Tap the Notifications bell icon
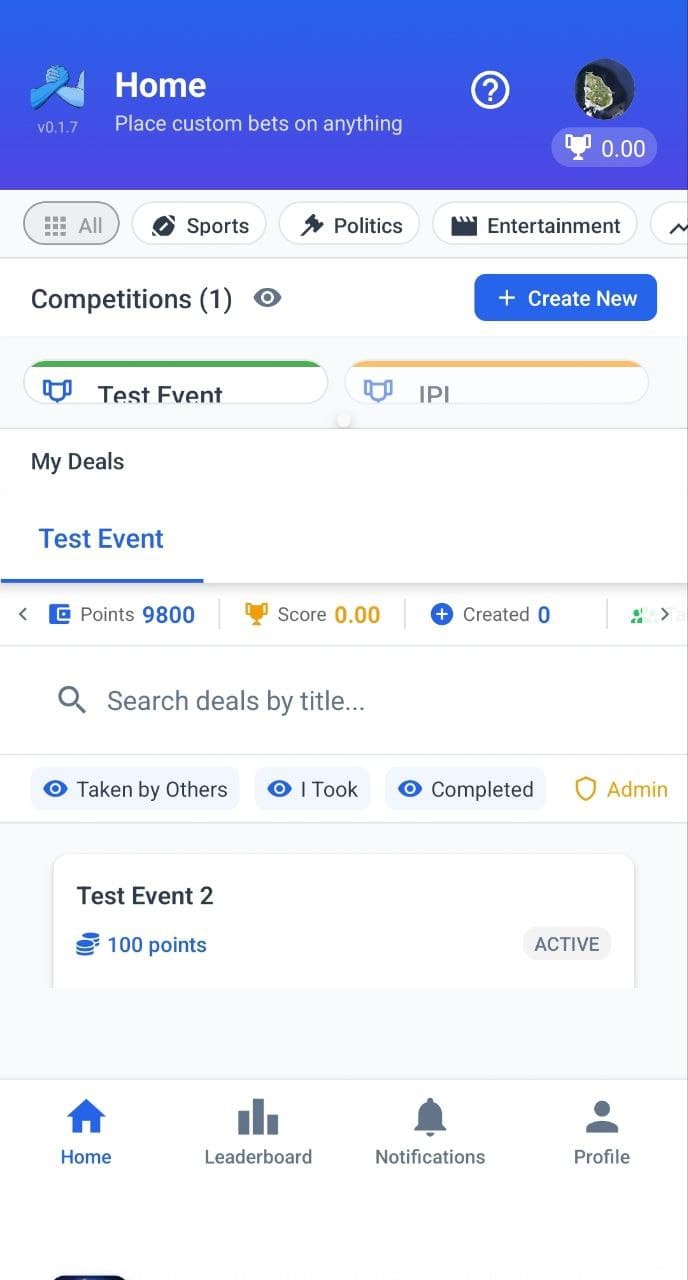 tap(429, 1115)
